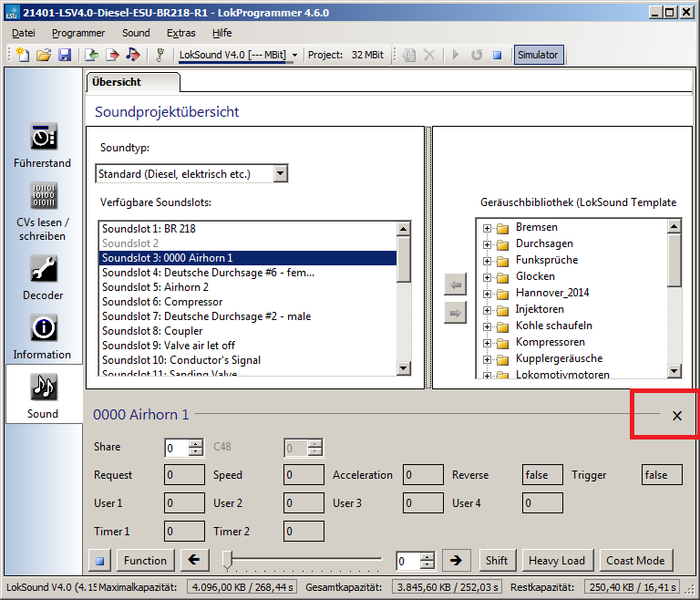Close the 0000 Airhorn 1 panel

[677, 416]
